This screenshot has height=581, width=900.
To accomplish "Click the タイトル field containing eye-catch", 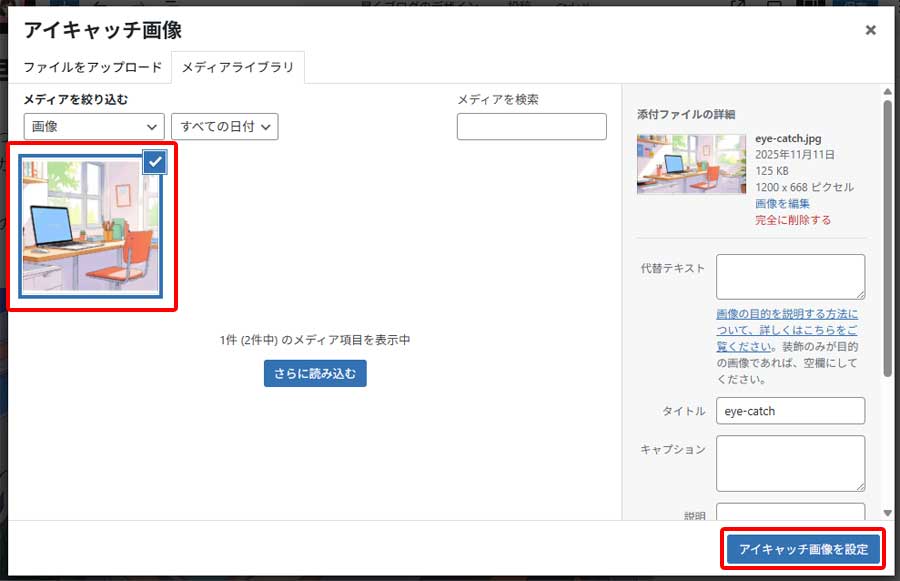I will tap(790, 411).
